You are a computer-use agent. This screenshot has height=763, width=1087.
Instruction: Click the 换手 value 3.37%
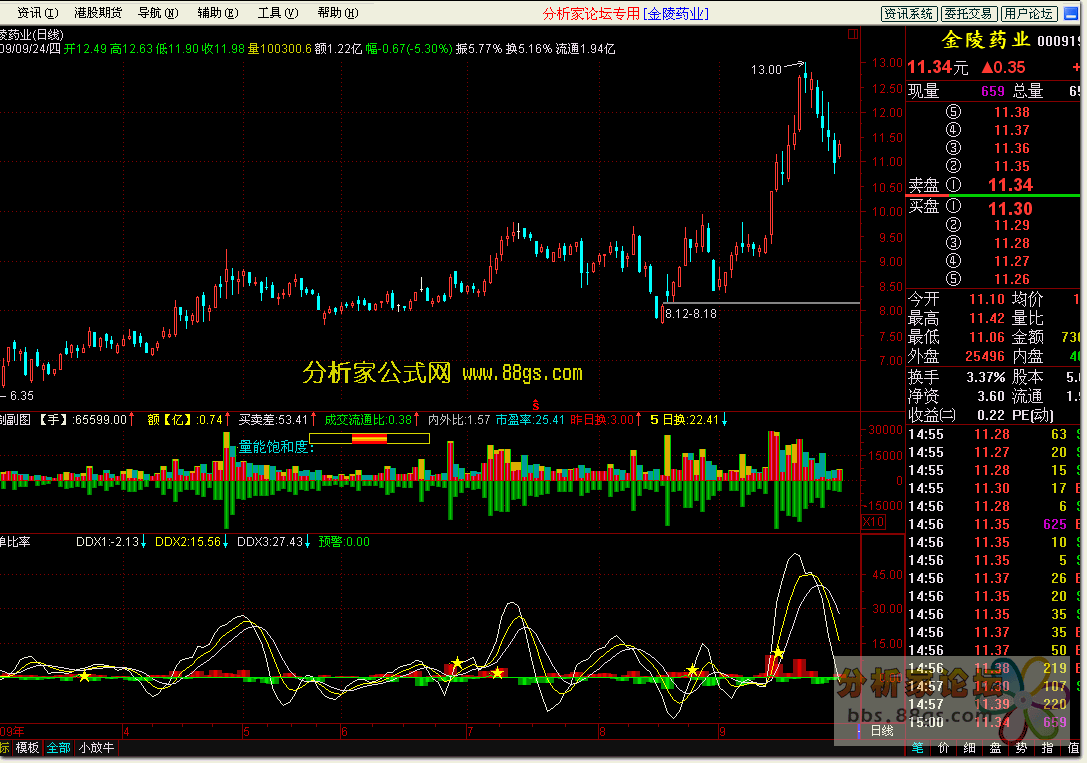(985, 378)
